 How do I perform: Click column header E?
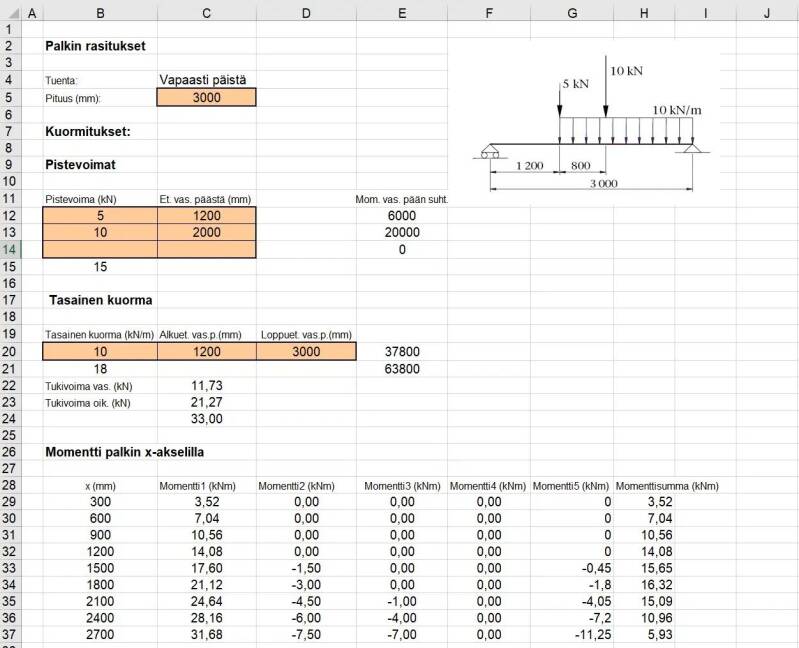402,13
